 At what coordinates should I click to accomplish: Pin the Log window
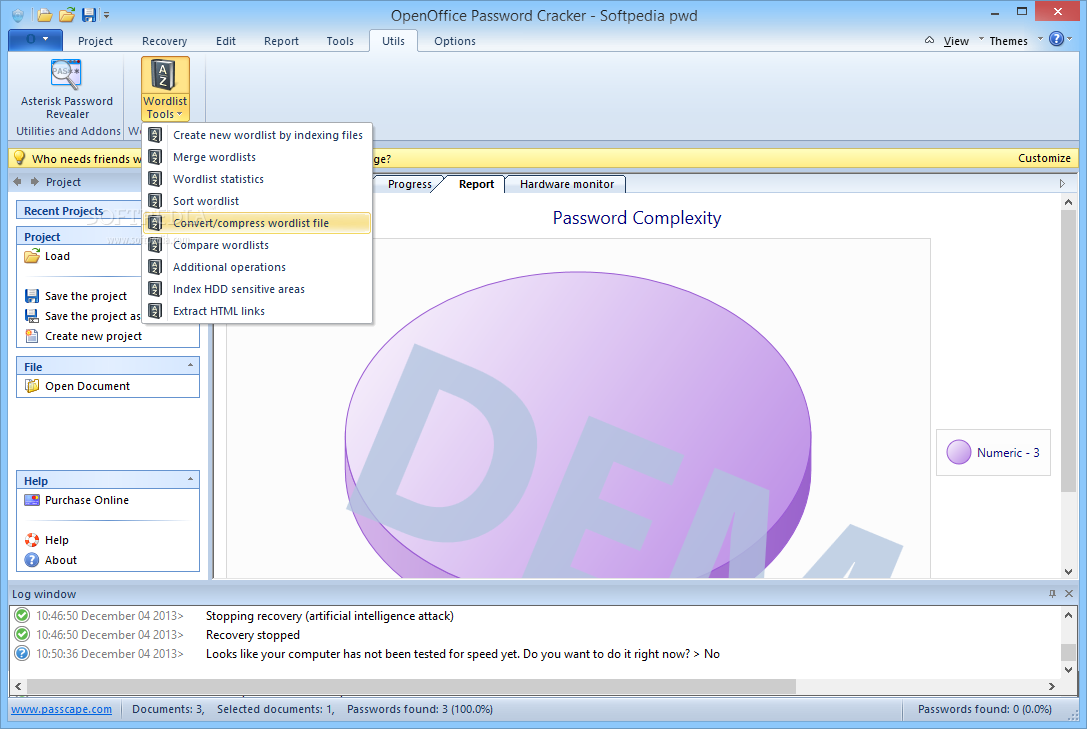click(1052, 594)
